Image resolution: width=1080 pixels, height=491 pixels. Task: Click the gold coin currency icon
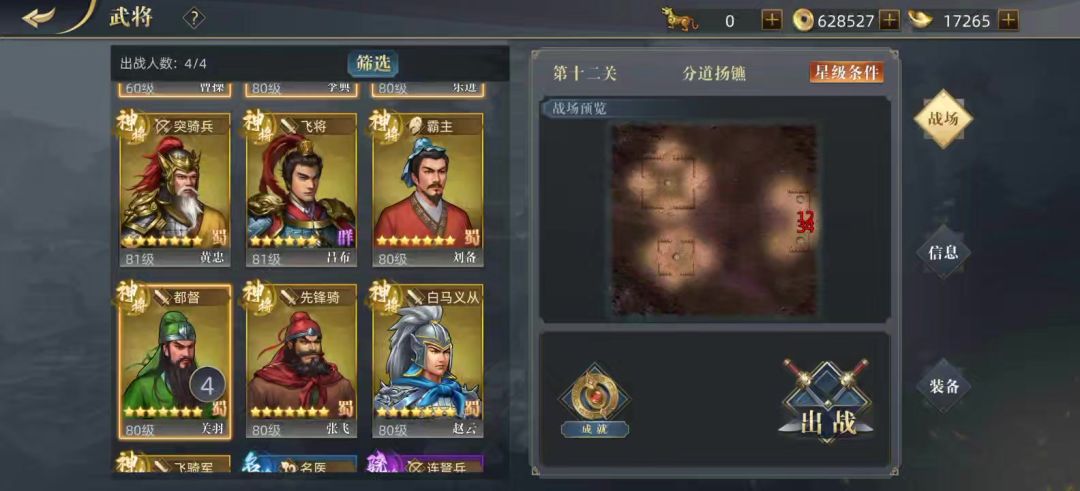click(803, 21)
